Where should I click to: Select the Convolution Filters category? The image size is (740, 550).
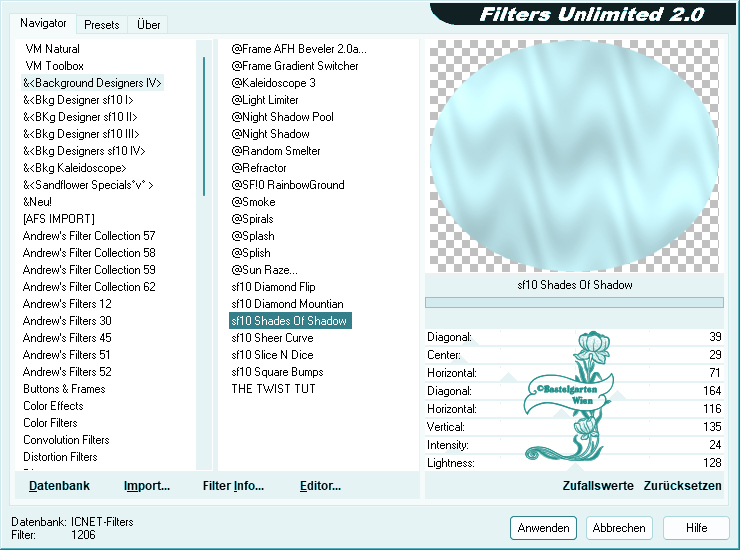66,440
